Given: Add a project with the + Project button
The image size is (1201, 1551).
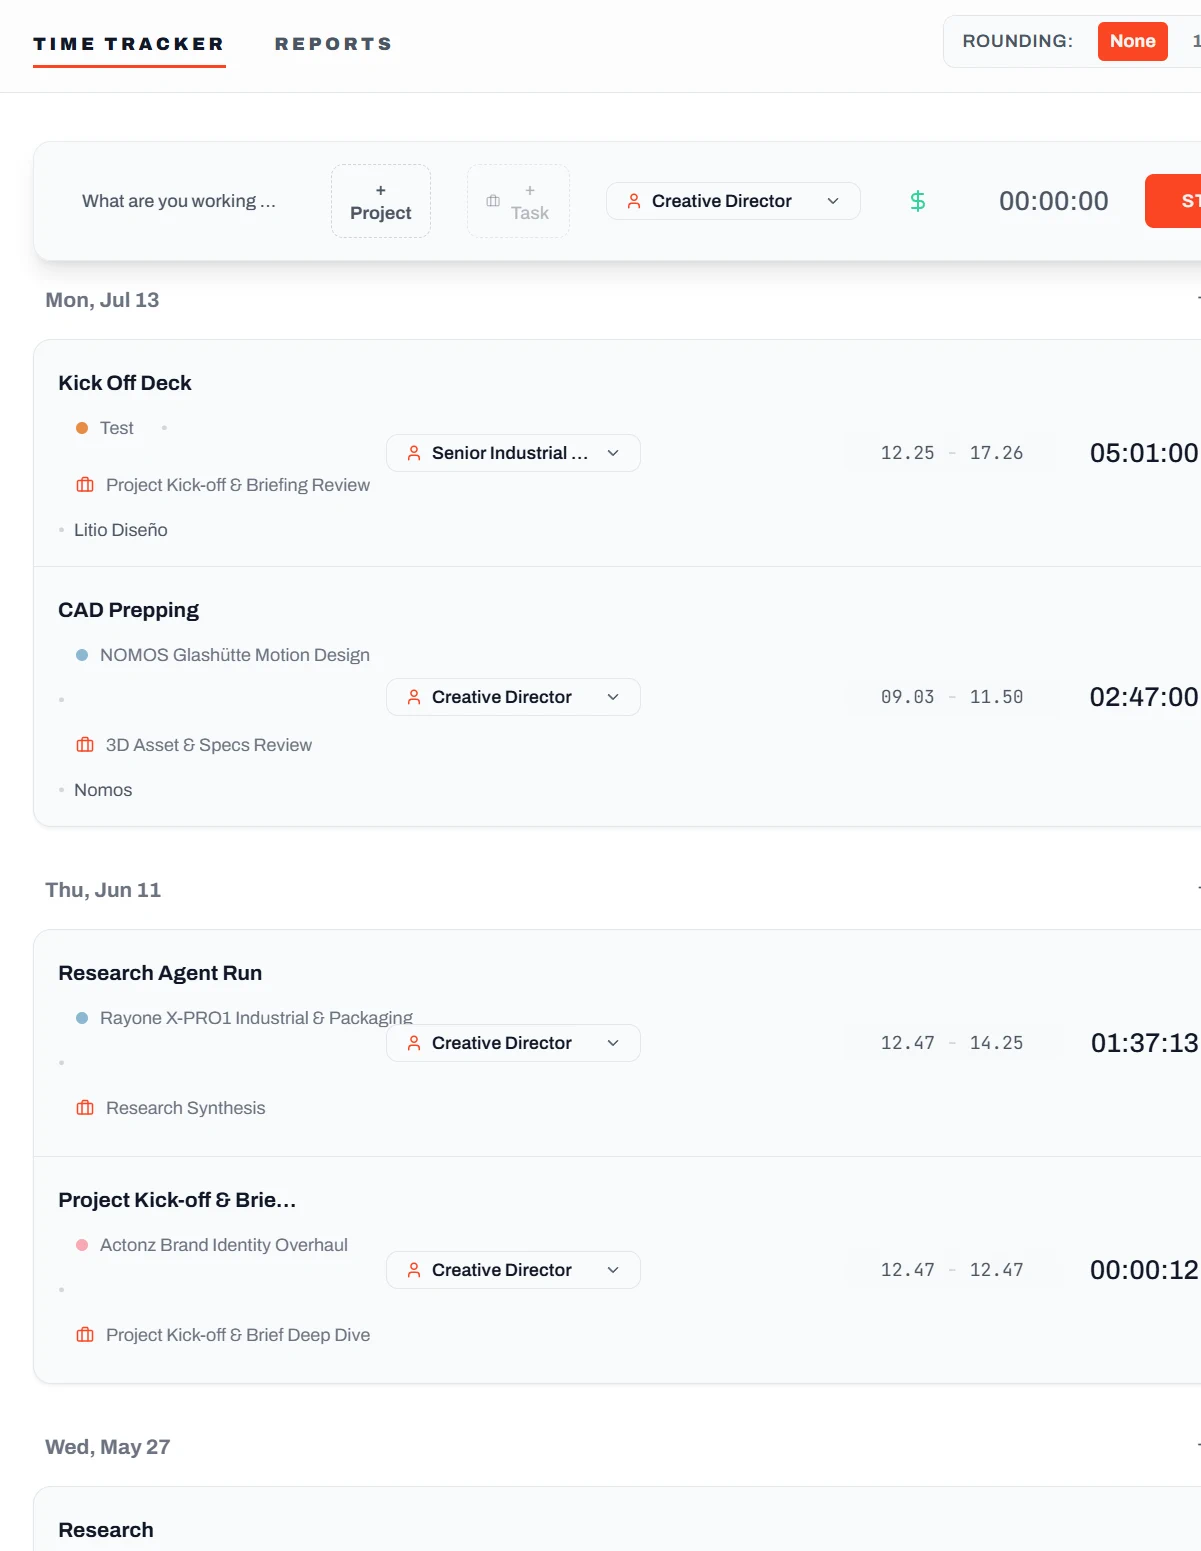Looking at the screenshot, I should click(x=381, y=201).
